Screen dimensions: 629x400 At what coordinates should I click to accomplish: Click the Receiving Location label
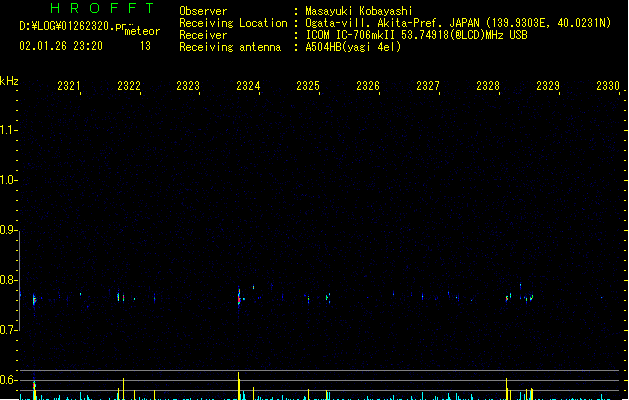(x=233, y=23)
